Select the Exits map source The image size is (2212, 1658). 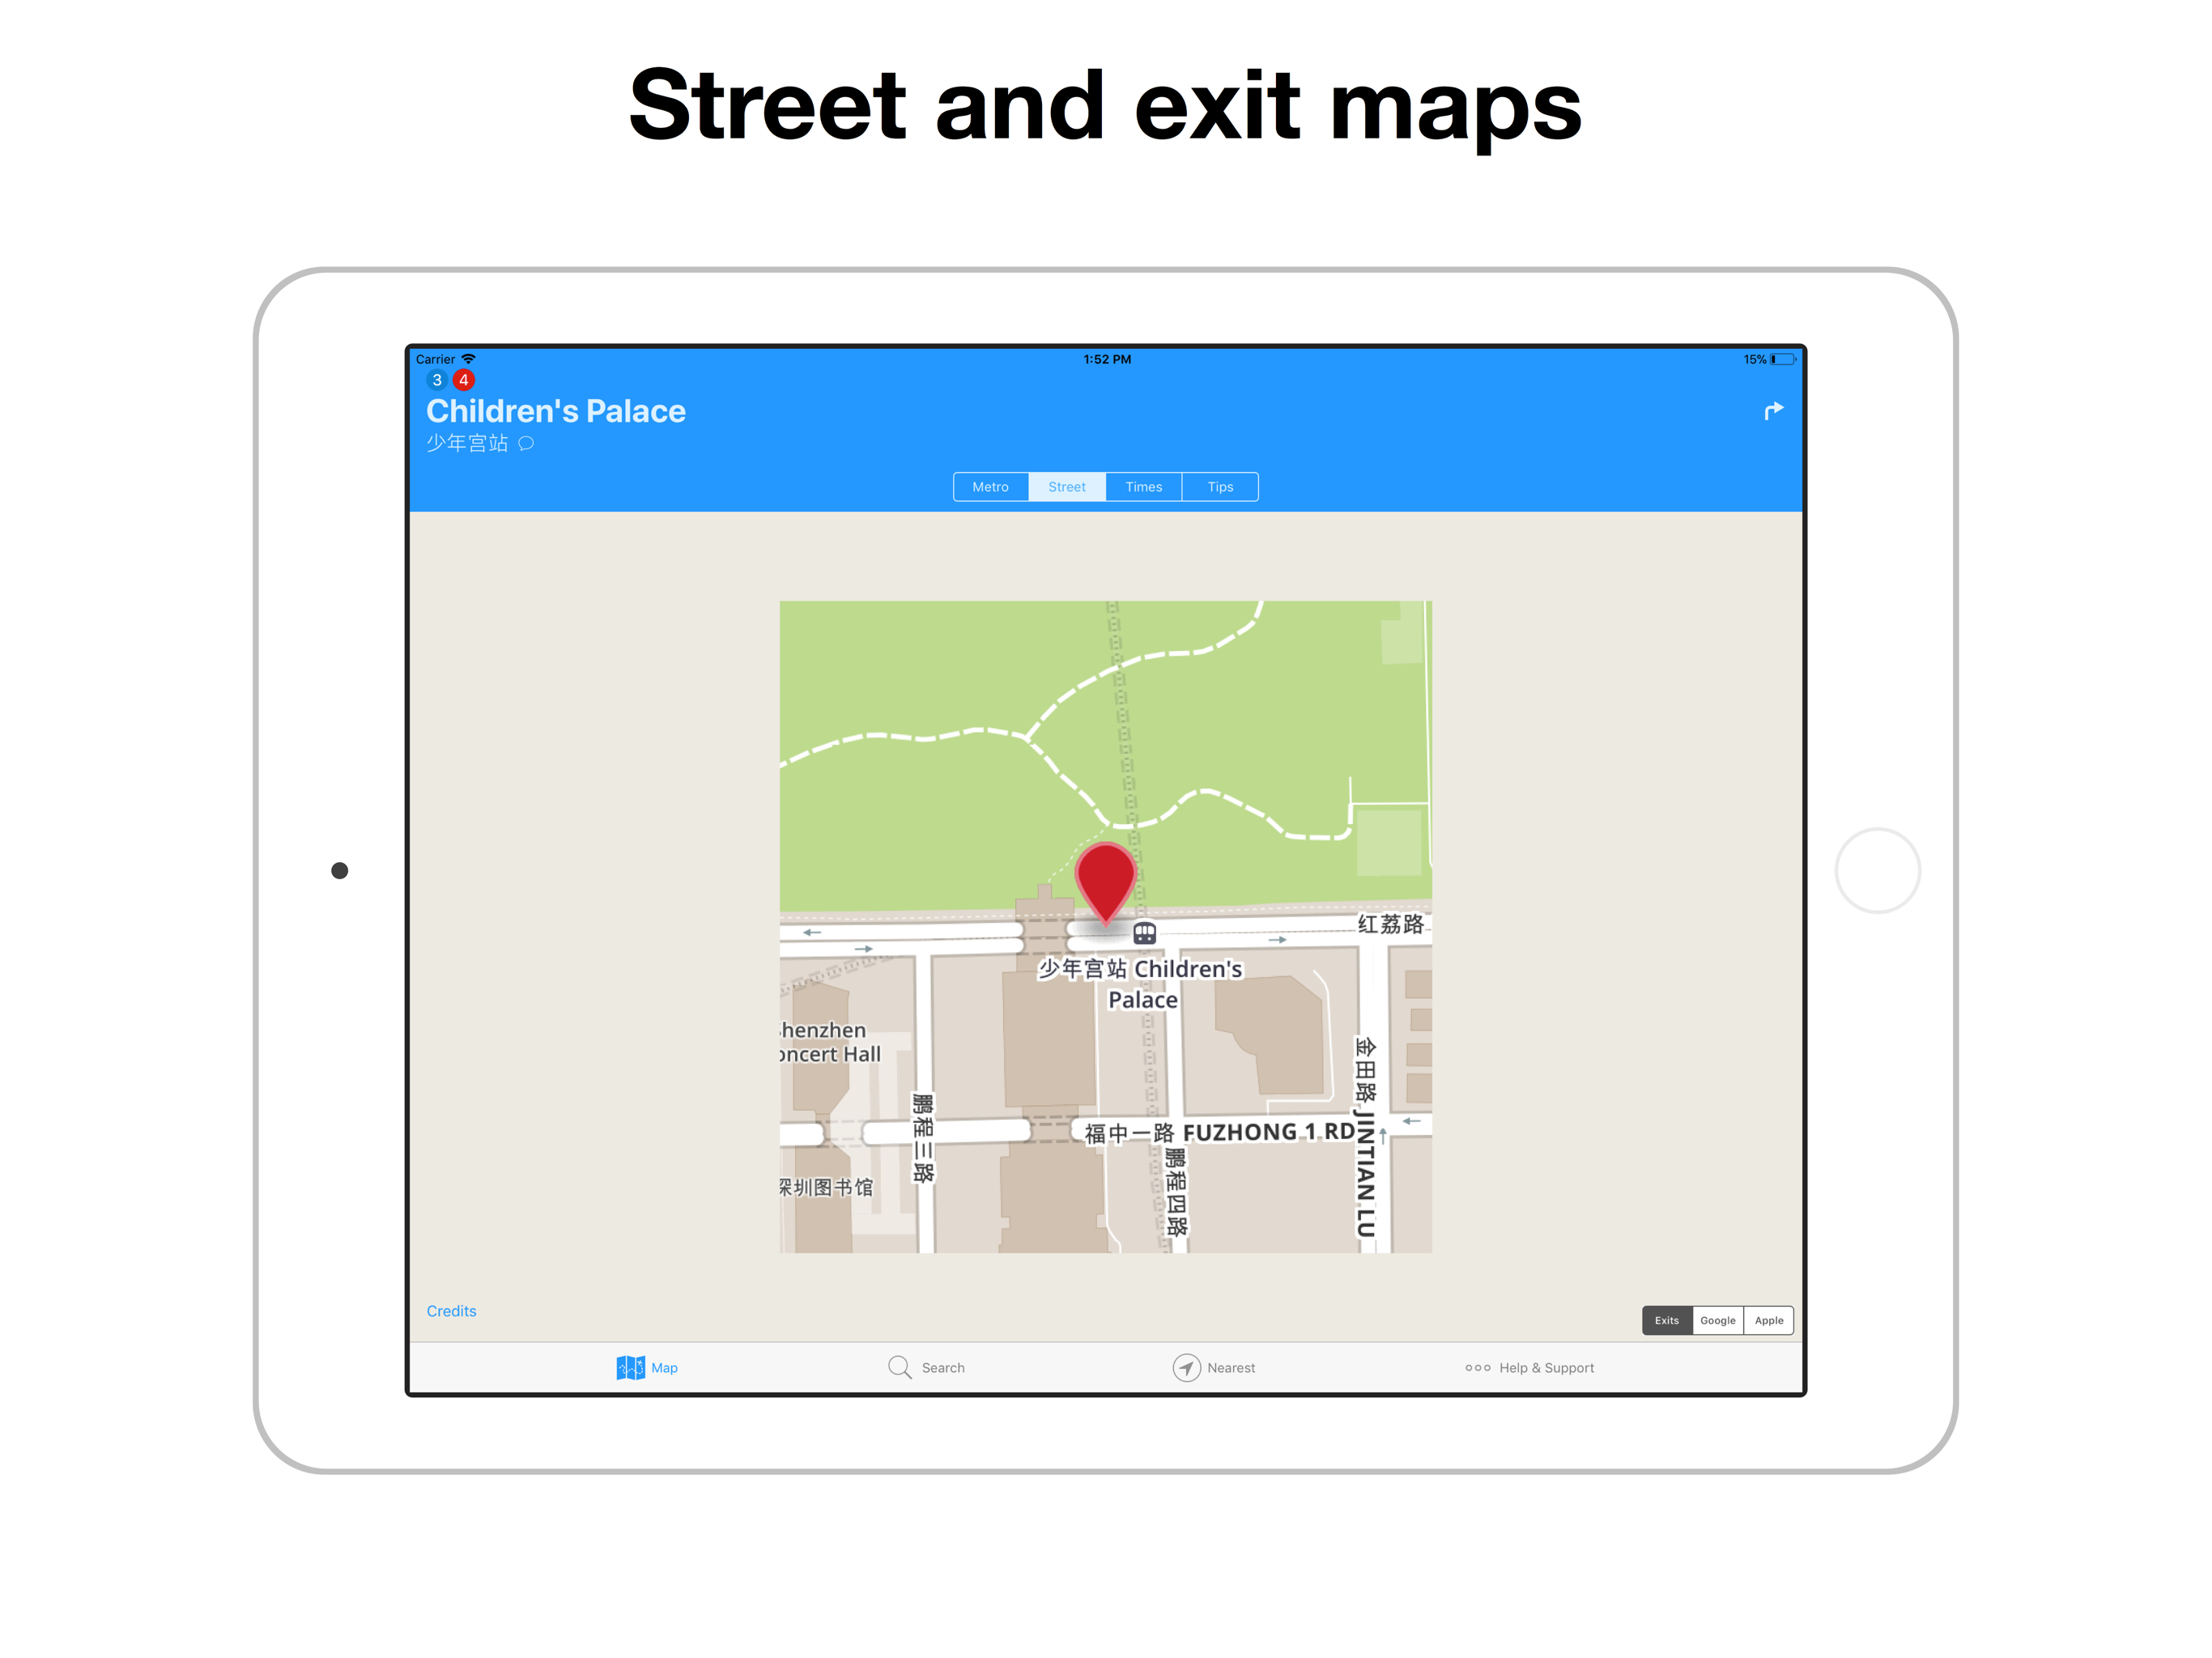tap(1666, 1320)
